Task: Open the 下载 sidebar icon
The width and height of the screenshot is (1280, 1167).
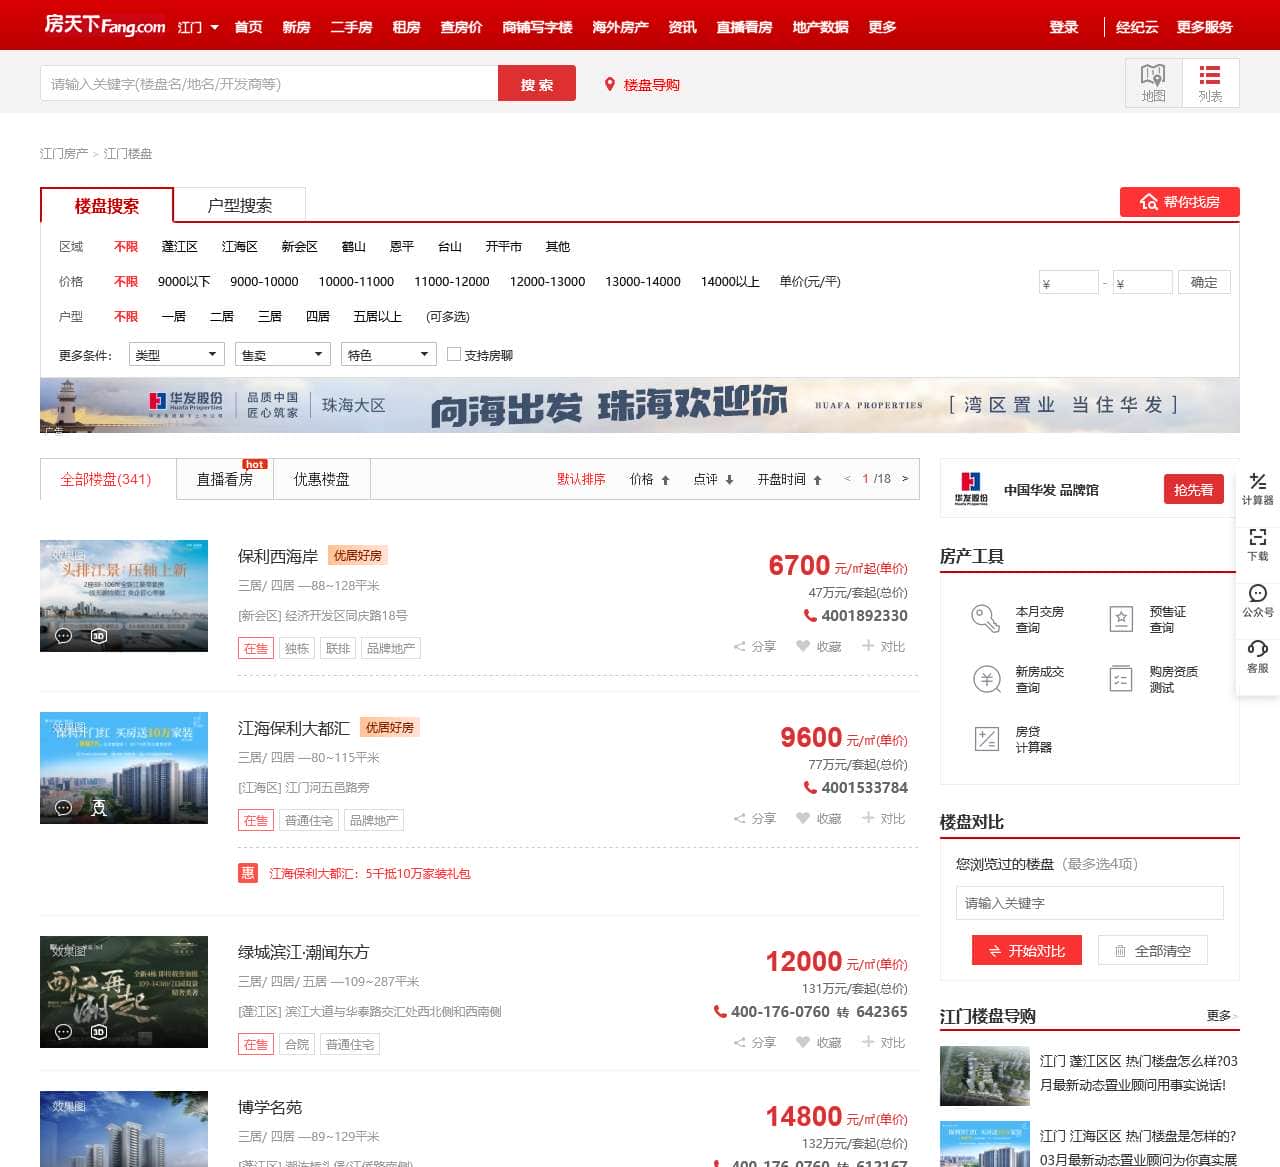Action: point(1258,544)
